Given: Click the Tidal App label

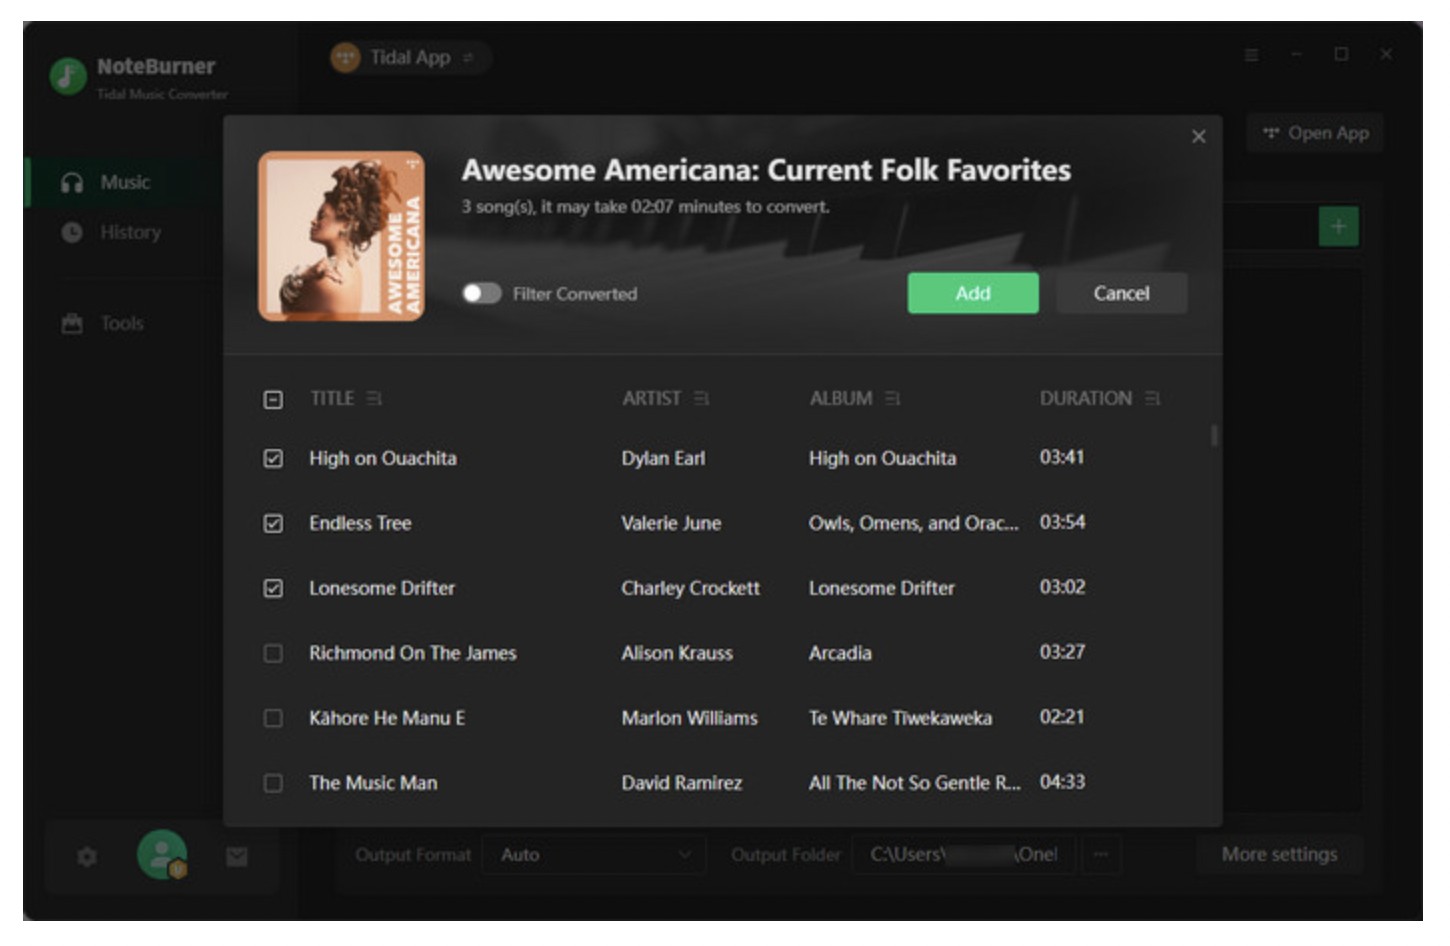Looking at the screenshot, I should click(x=410, y=57).
